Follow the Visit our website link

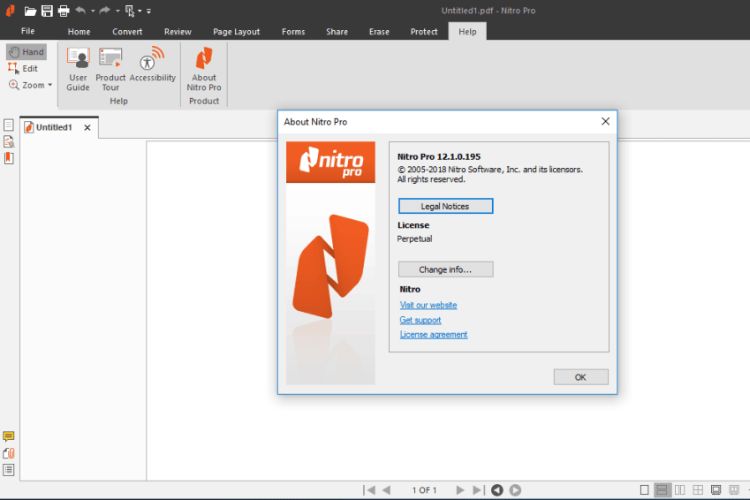(x=428, y=305)
